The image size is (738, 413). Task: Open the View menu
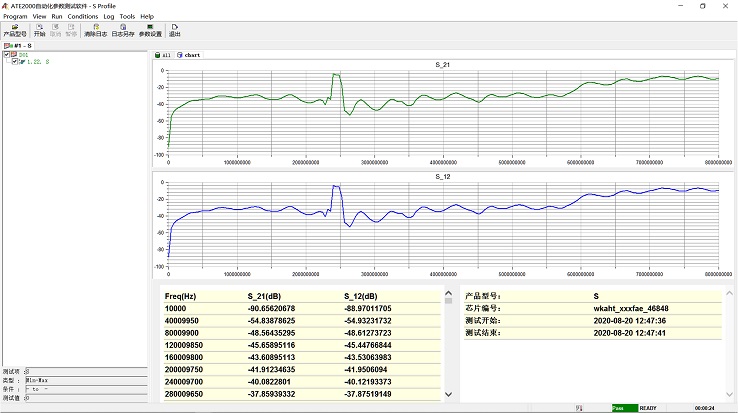39,16
